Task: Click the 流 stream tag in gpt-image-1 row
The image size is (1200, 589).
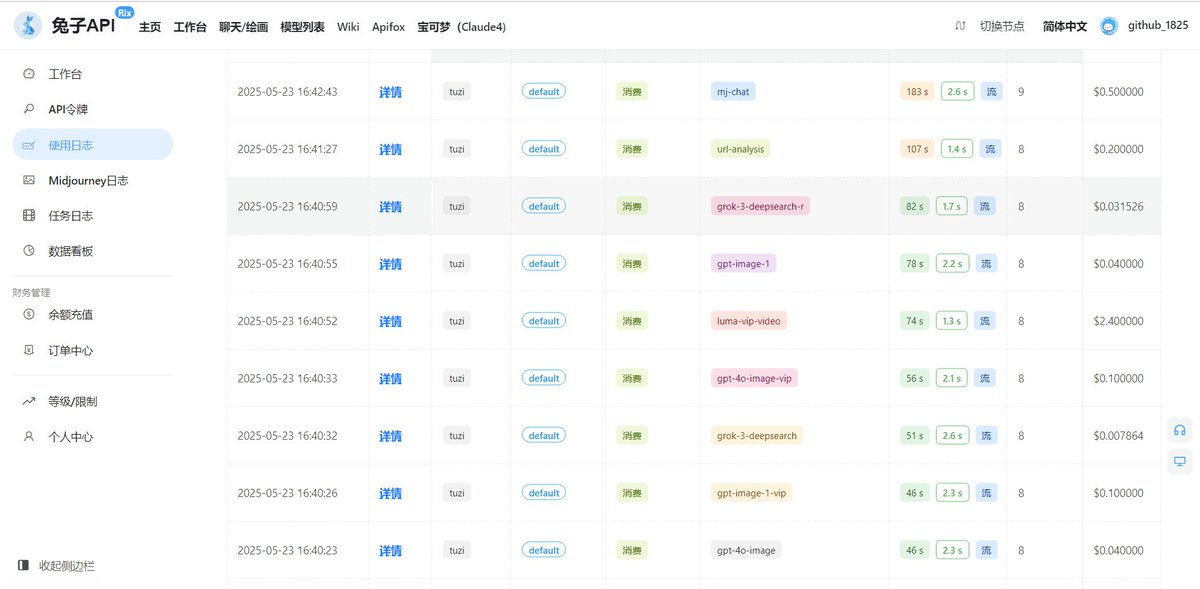Action: [986, 264]
